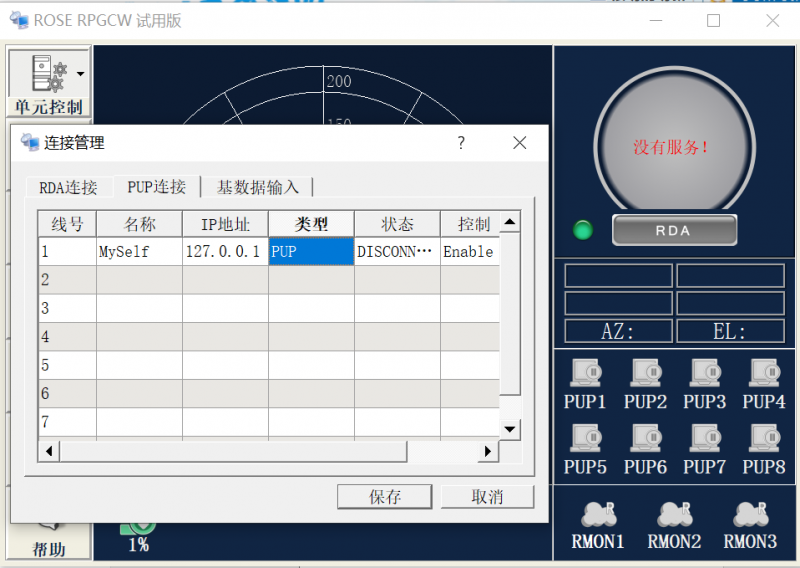
Task: Click the RDA button
Action: coord(673,230)
